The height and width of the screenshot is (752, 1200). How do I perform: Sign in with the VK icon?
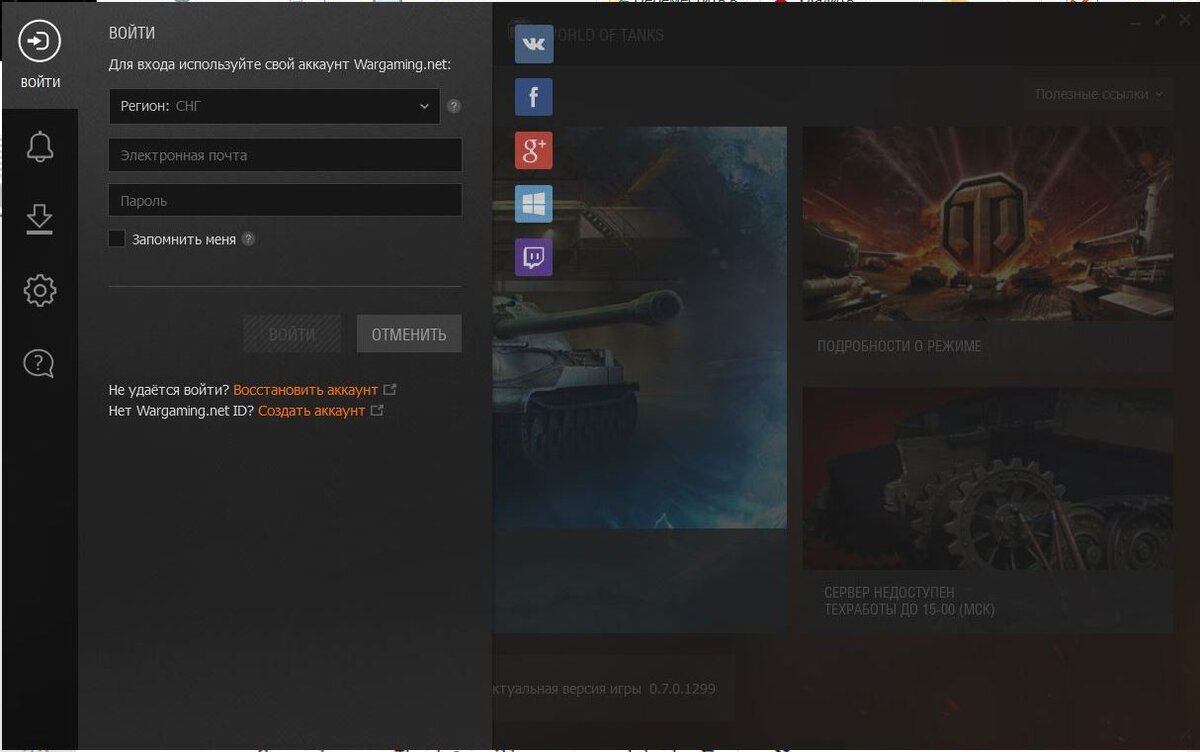pyautogui.click(x=534, y=44)
